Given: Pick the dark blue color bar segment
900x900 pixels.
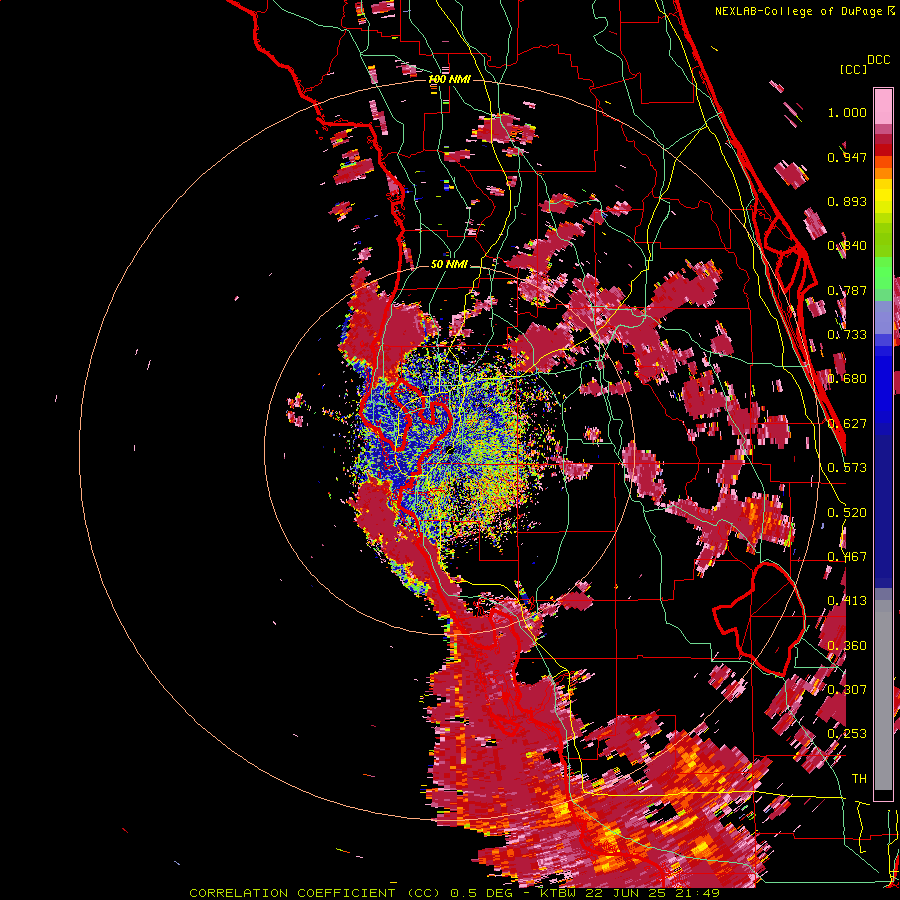Looking at the screenshot, I should [x=883, y=508].
